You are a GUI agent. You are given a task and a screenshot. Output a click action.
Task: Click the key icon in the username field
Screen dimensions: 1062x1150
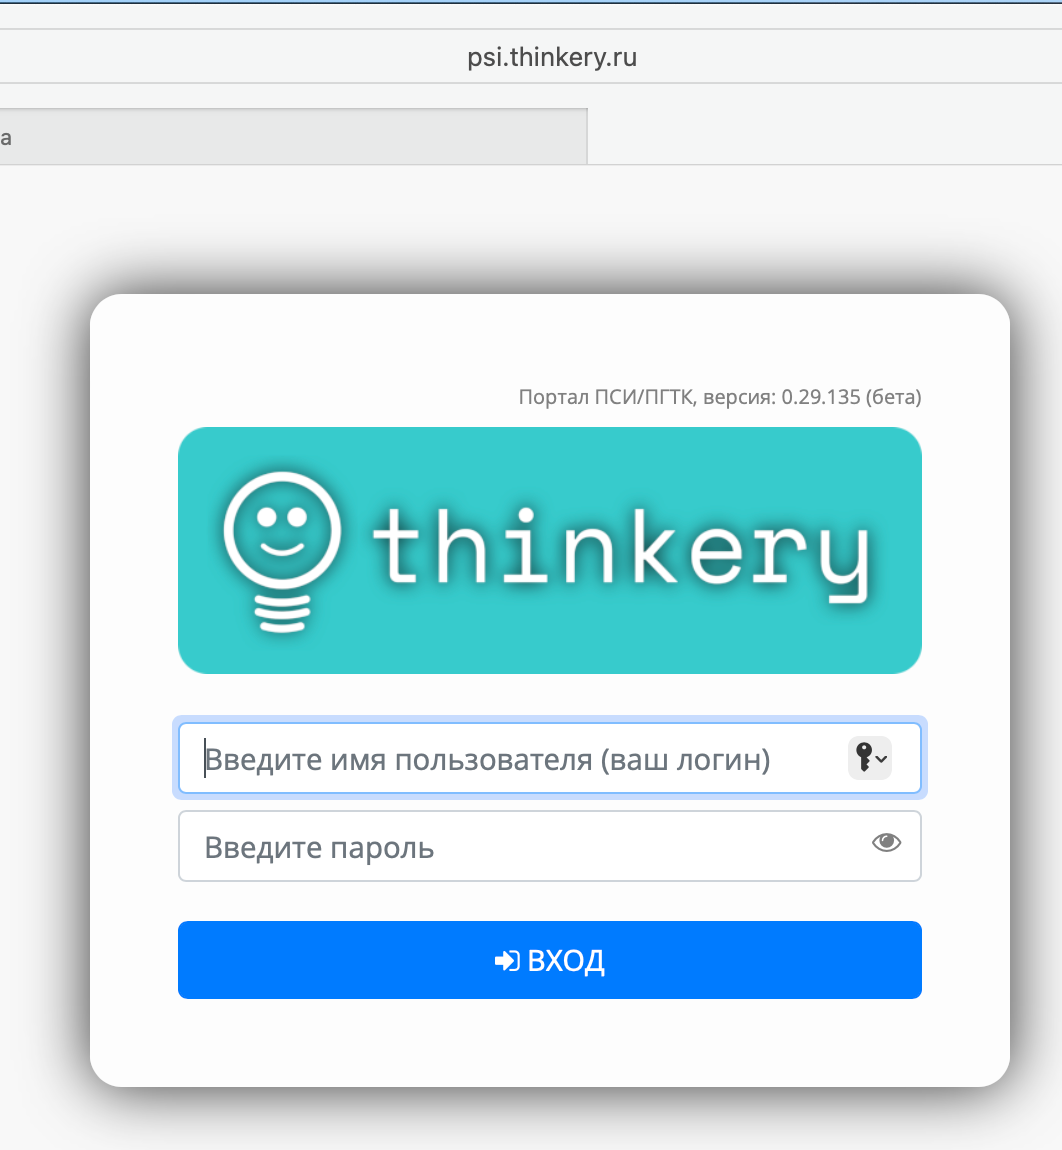(865, 758)
